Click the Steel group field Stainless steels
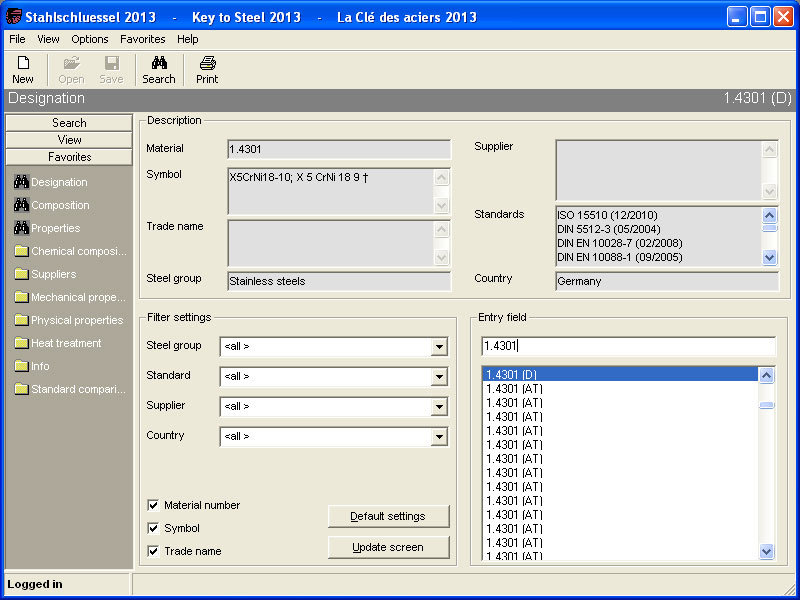The width and height of the screenshot is (800, 600). [x=339, y=281]
